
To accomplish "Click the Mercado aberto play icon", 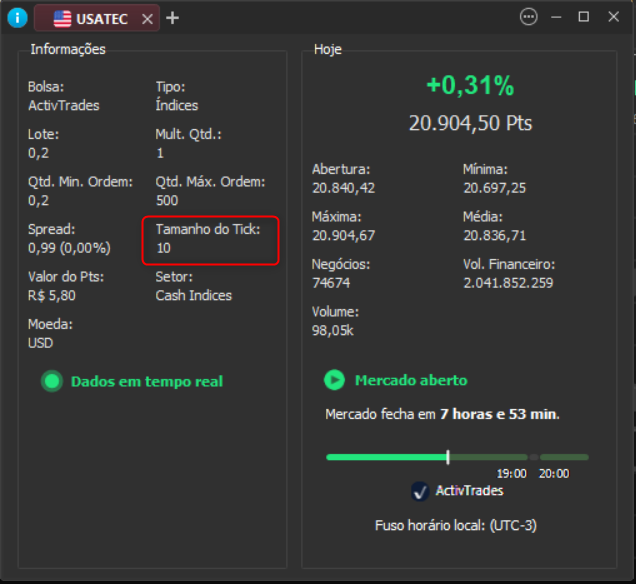I will pos(335,380).
